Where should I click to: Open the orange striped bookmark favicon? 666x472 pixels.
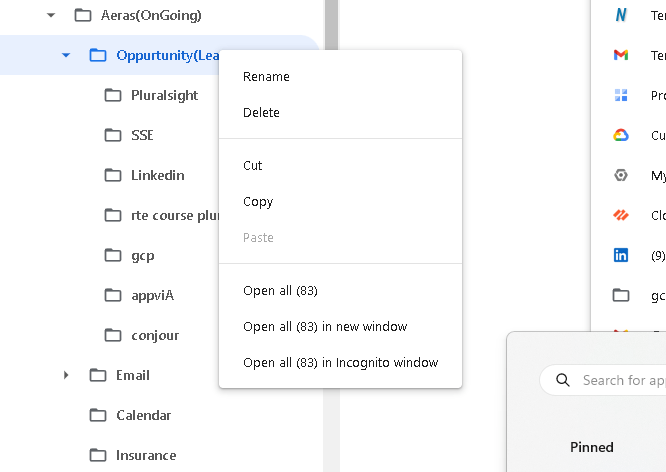(x=621, y=215)
